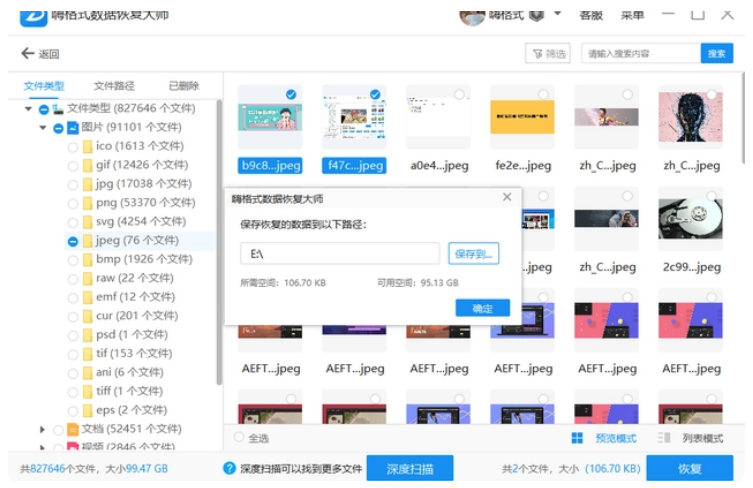Select the bmp folder radio button

tap(73, 260)
